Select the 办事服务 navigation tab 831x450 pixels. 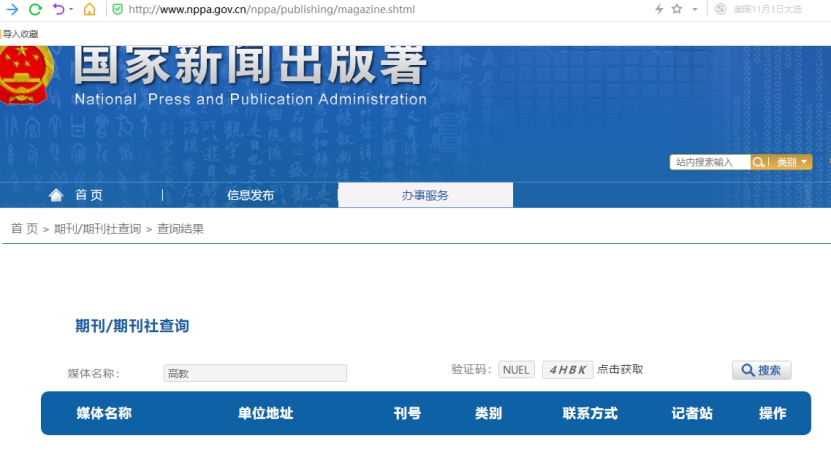coord(425,195)
